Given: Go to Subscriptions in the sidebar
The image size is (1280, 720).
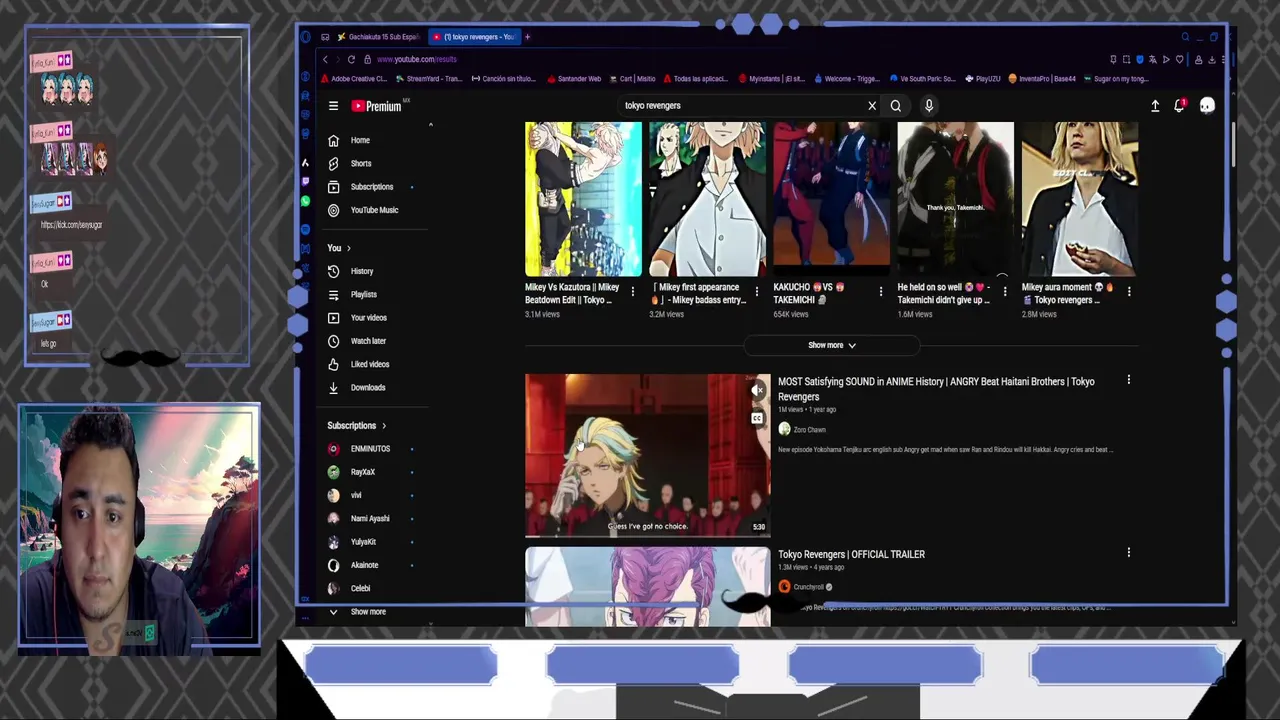Looking at the screenshot, I should point(371,187).
